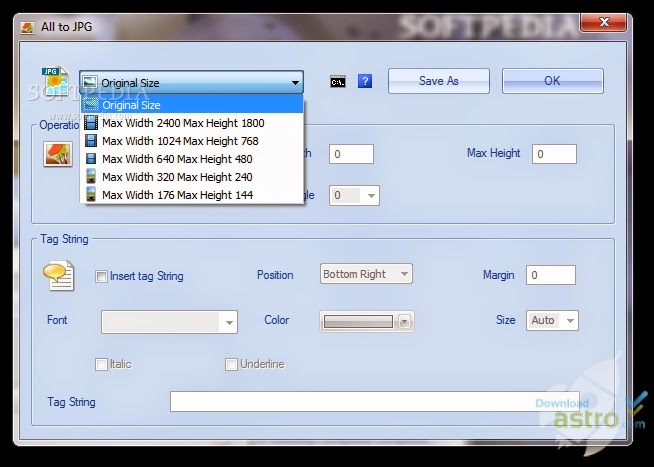The image size is (654, 467).
Task: Select Max Width 2400 Max Height 1800
Action: [x=192, y=123]
